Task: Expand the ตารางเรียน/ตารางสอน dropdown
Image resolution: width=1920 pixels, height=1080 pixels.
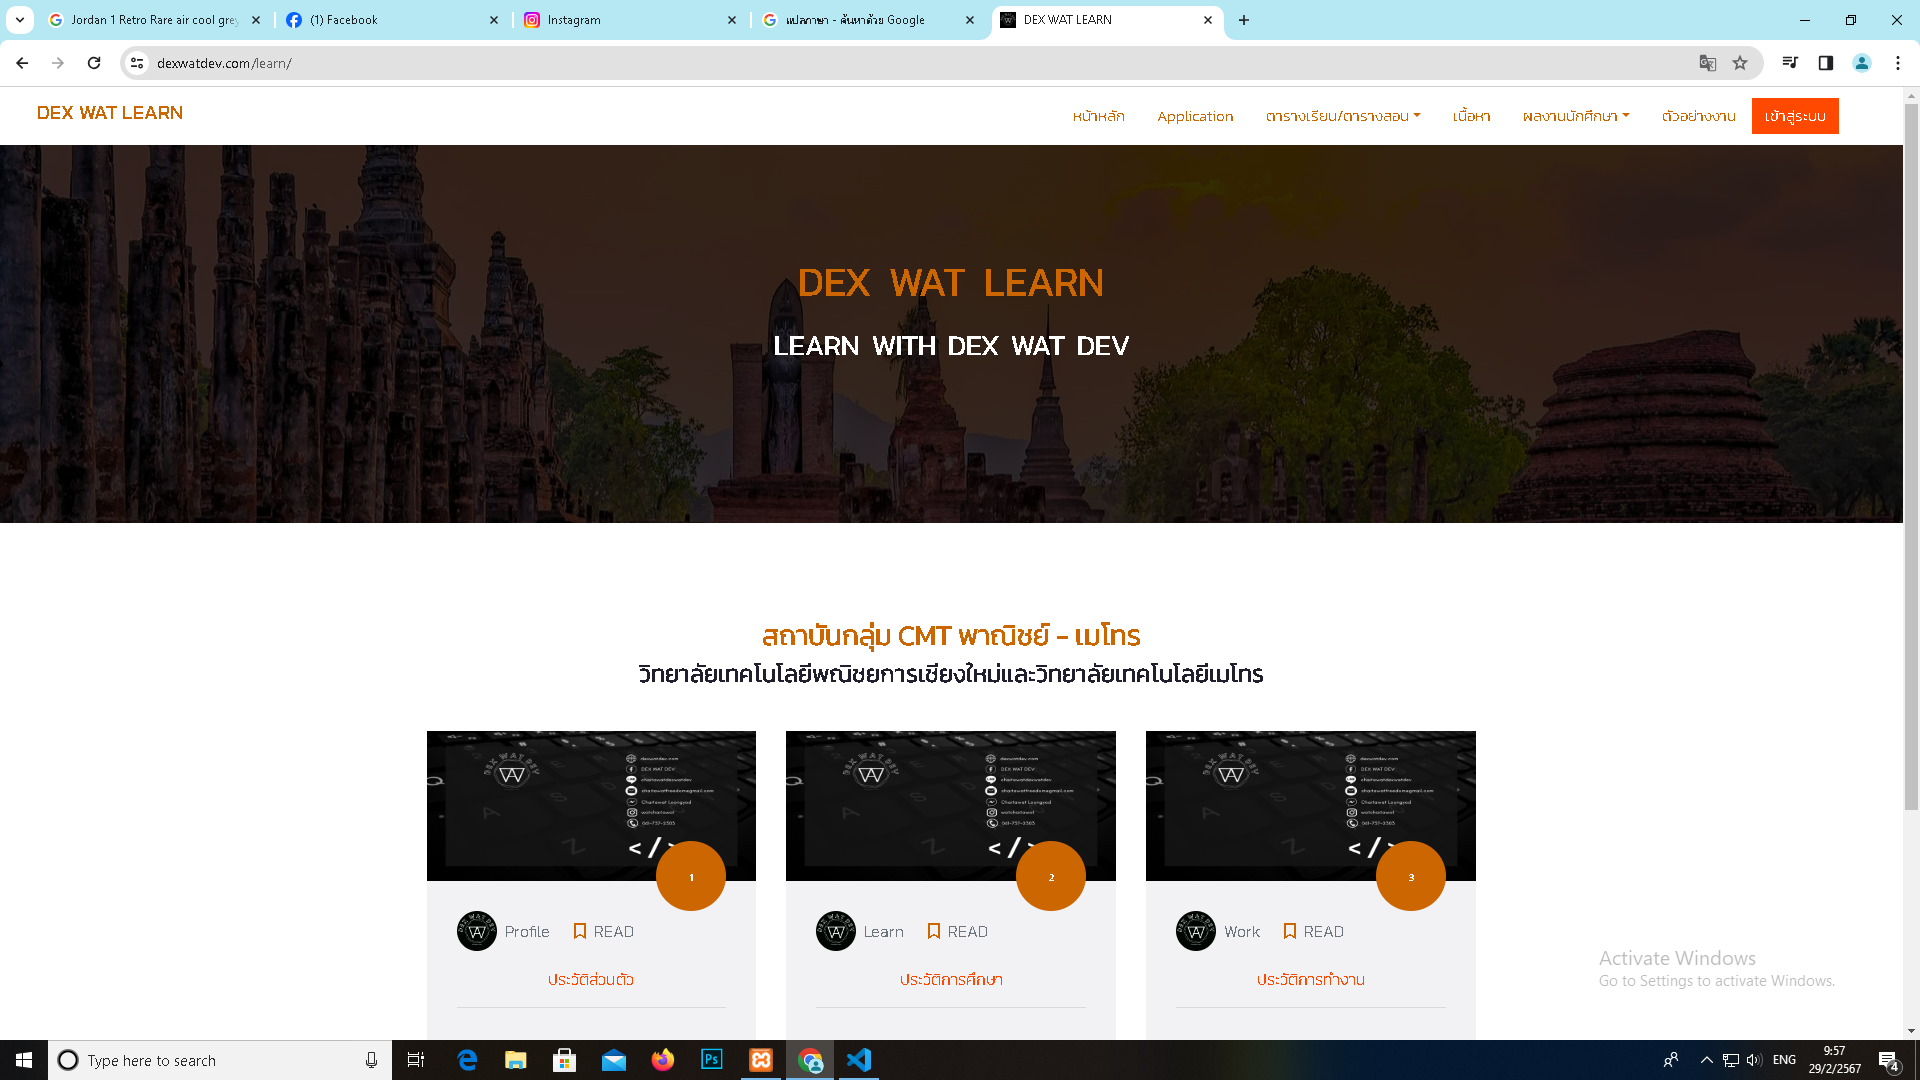Action: [x=1343, y=116]
